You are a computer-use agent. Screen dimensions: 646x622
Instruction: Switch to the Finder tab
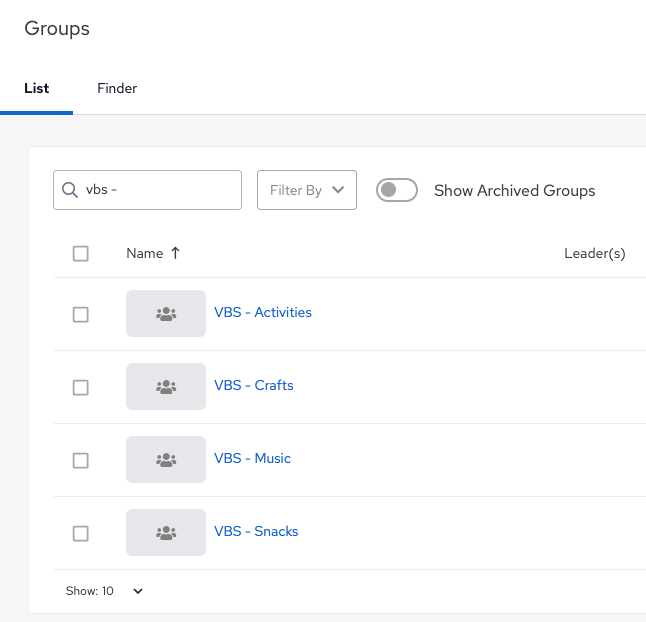(117, 88)
